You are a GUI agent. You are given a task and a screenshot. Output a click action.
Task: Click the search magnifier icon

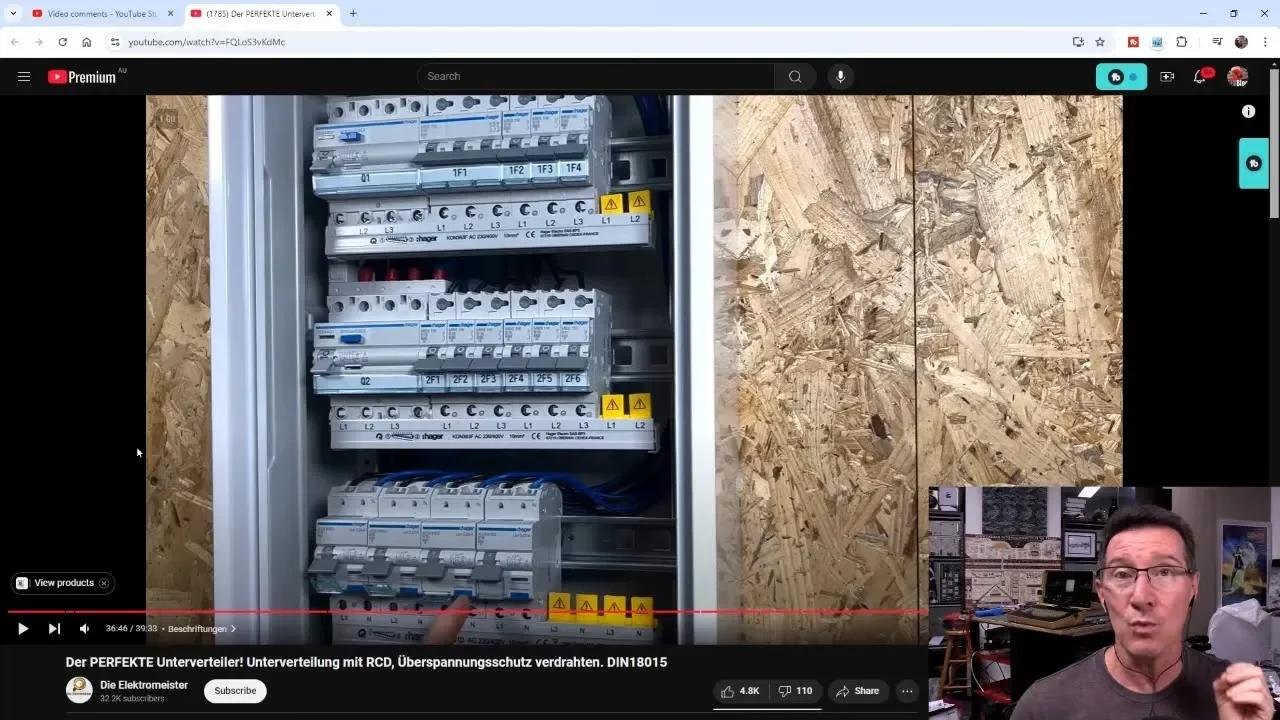click(794, 76)
